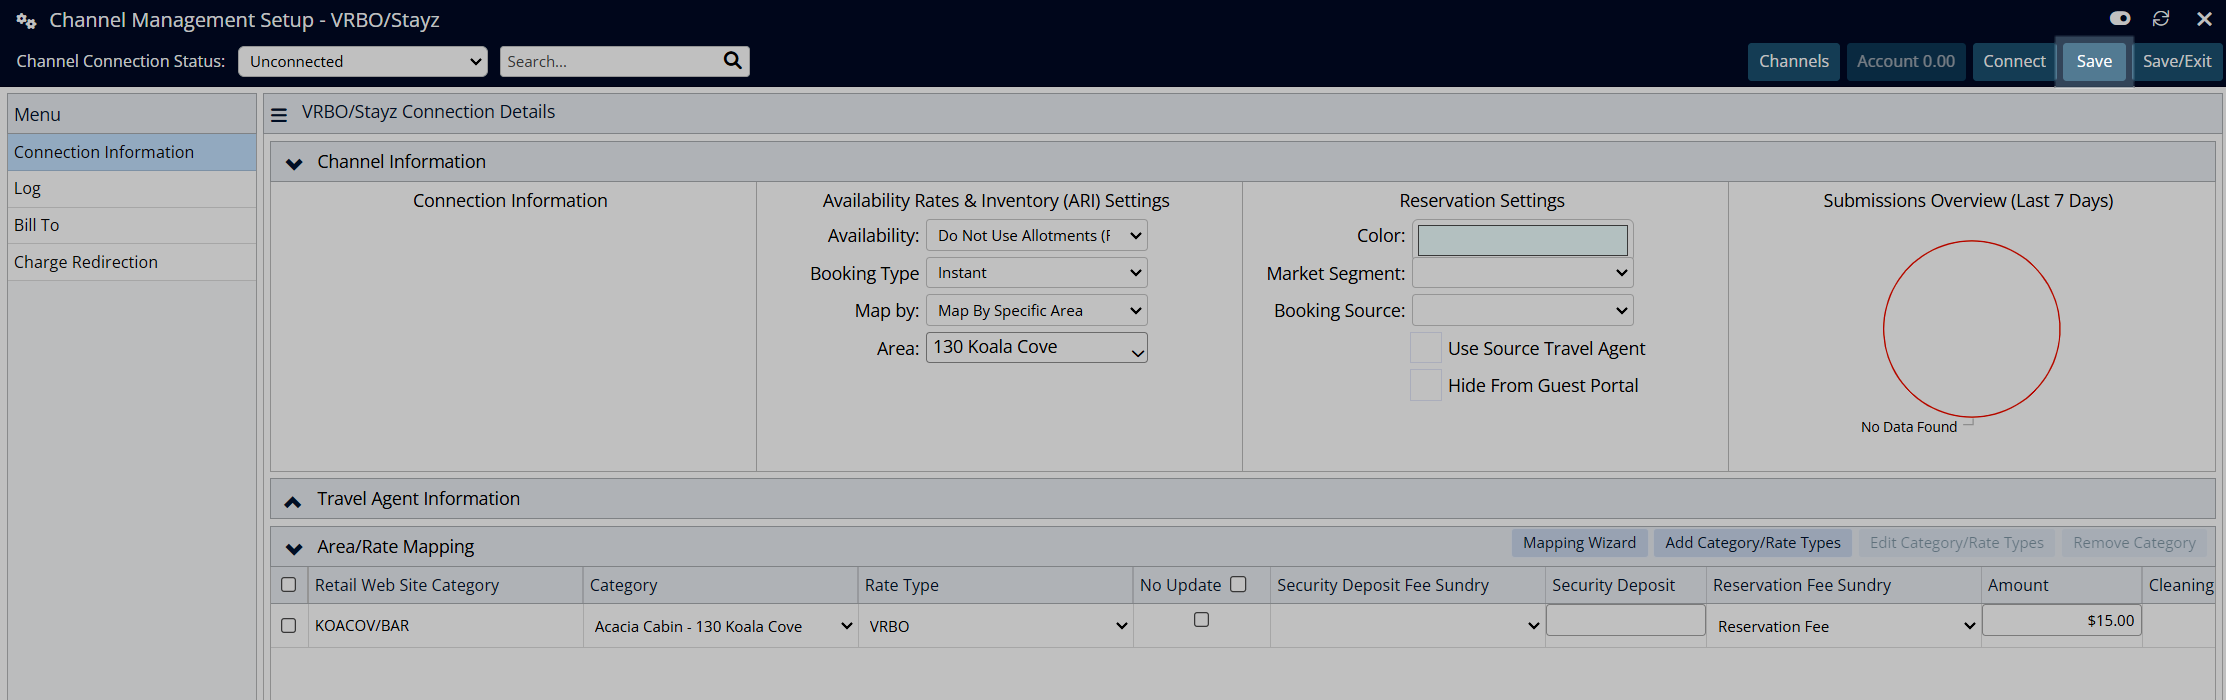Viewport: 2226px width, 700px height.
Task: Open the Security Deposit Fee Sundry dropdown
Action: (x=1407, y=626)
